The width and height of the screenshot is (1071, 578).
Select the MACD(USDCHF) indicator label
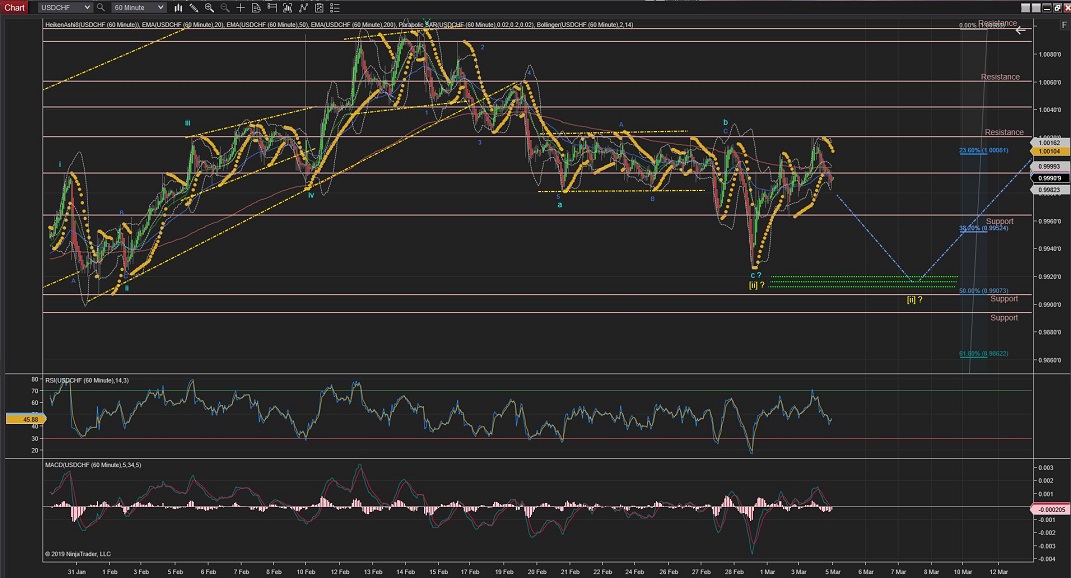[93, 465]
